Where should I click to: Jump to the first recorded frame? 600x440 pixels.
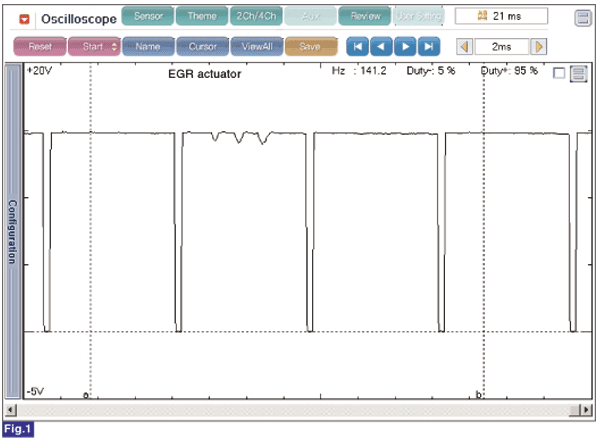[x=357, y=47]
